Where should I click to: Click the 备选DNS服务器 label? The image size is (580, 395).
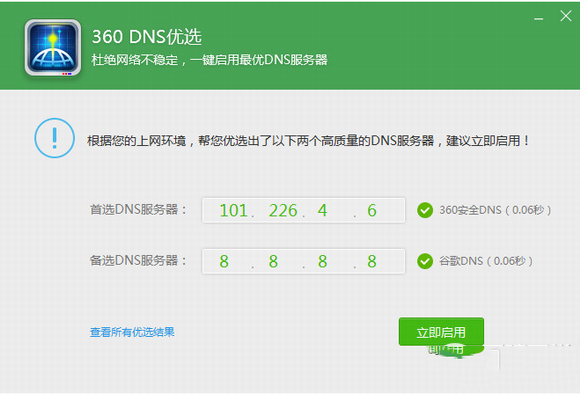[x=138, y=260]
